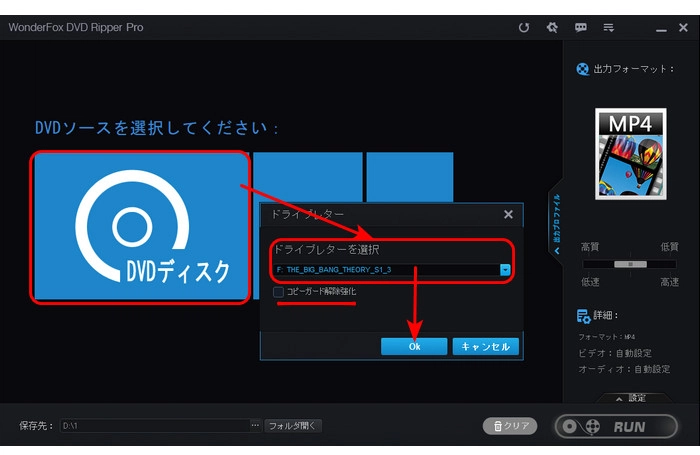Click the MP4 output format icon
The image size is (700, 455).
pos(630,155)
